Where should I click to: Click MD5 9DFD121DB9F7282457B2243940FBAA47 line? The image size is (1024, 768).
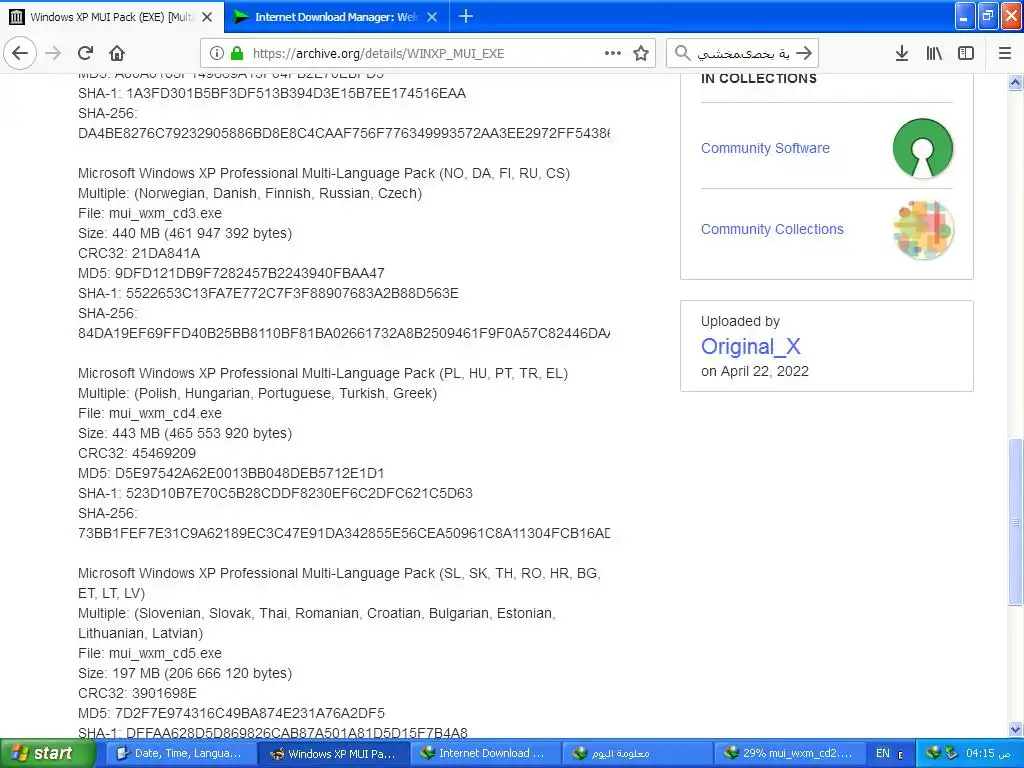click(x=231, y=273)
